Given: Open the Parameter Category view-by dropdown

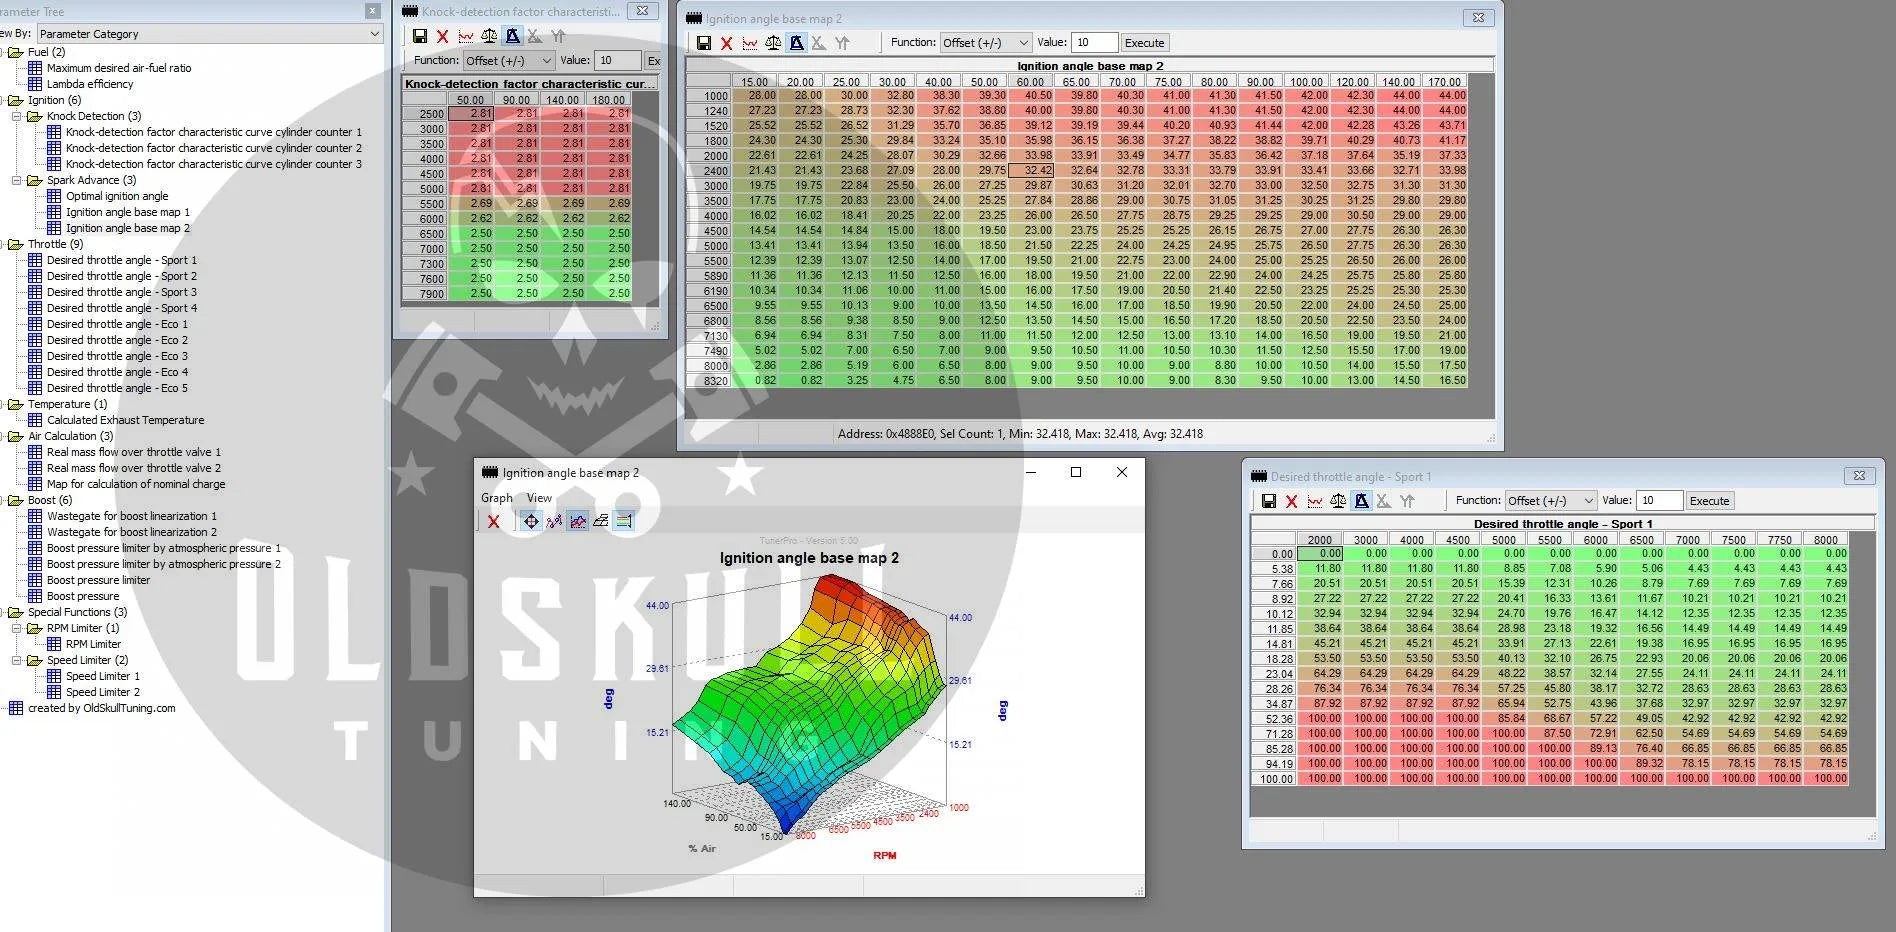Looking at the screenshot, I should 210,34.
